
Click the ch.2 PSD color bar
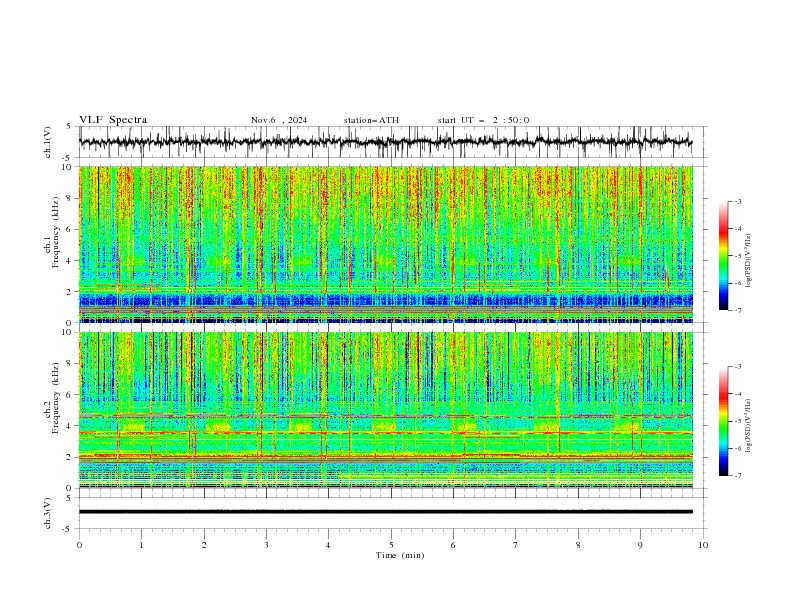click(723, 421)
